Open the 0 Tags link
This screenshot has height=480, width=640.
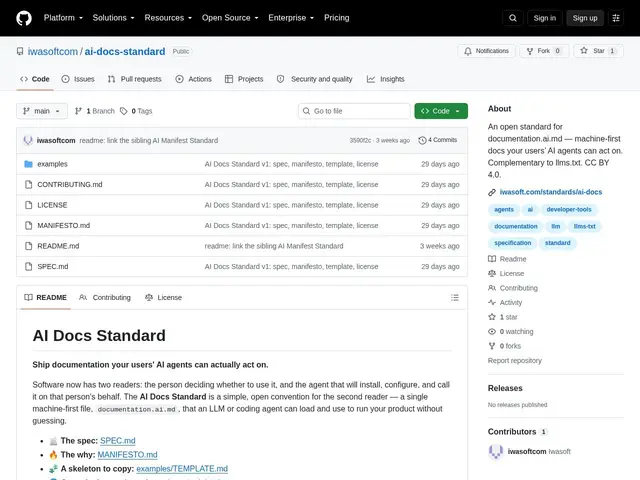click(x=136, y=111)
